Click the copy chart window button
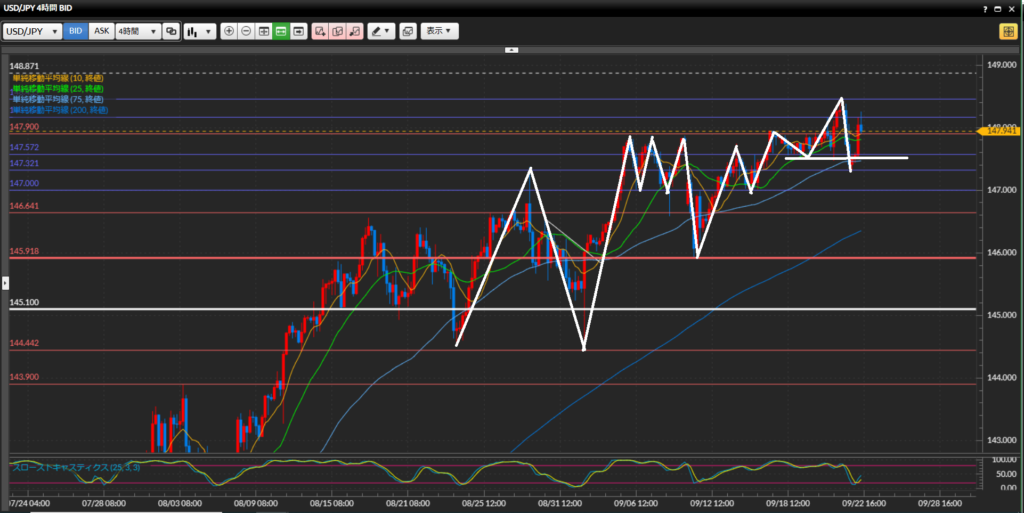 point(408,31)
